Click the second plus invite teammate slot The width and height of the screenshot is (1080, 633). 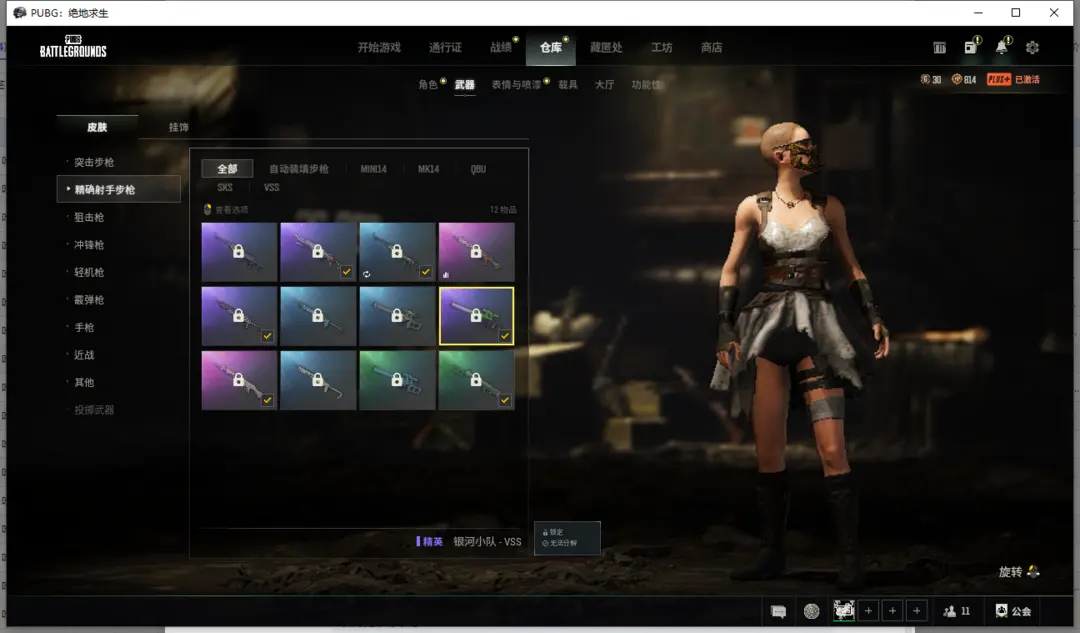[x=893, y=611]
